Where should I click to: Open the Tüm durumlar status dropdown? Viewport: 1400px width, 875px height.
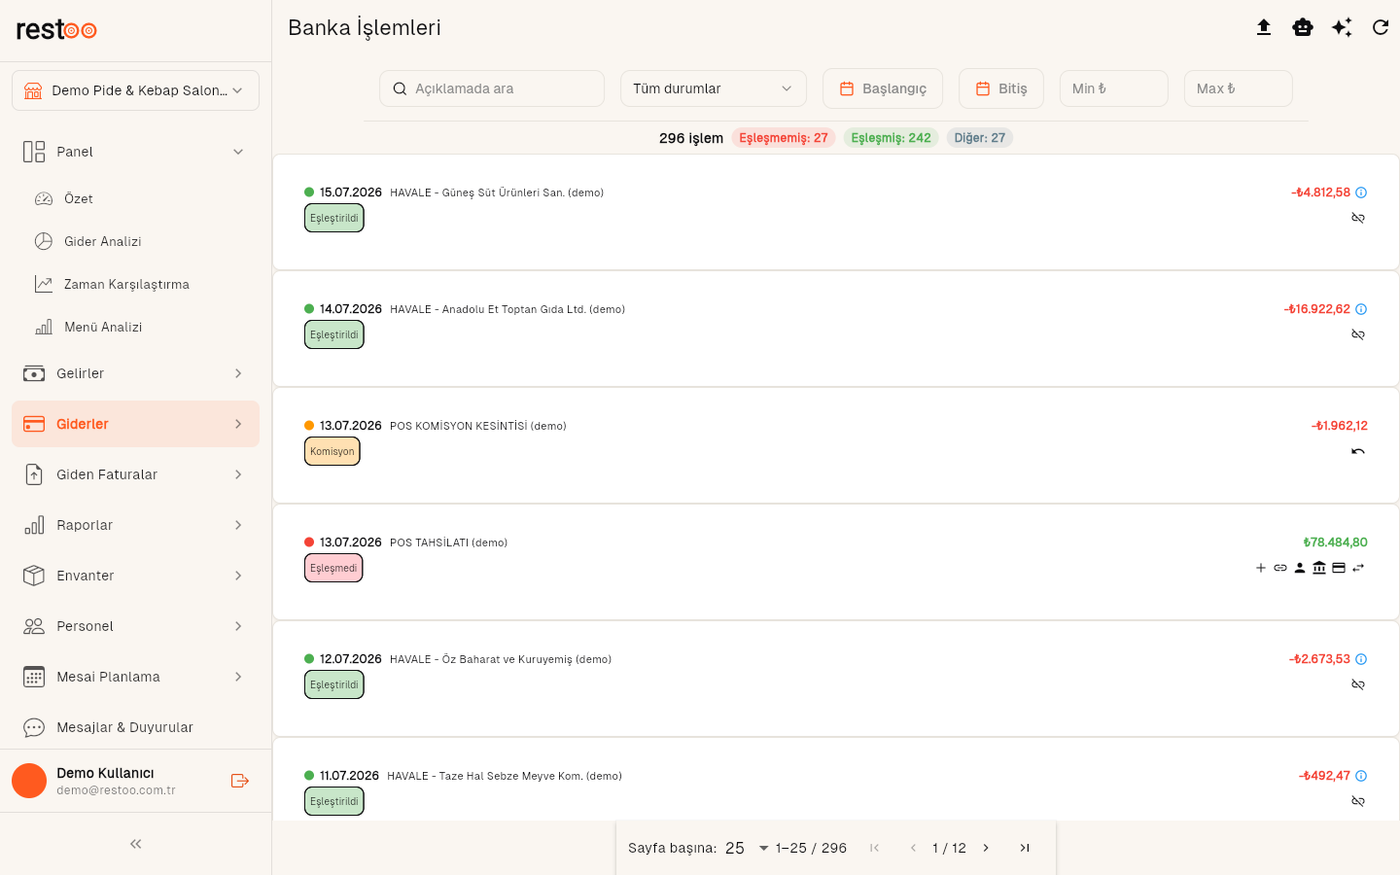tap(713, 89)
